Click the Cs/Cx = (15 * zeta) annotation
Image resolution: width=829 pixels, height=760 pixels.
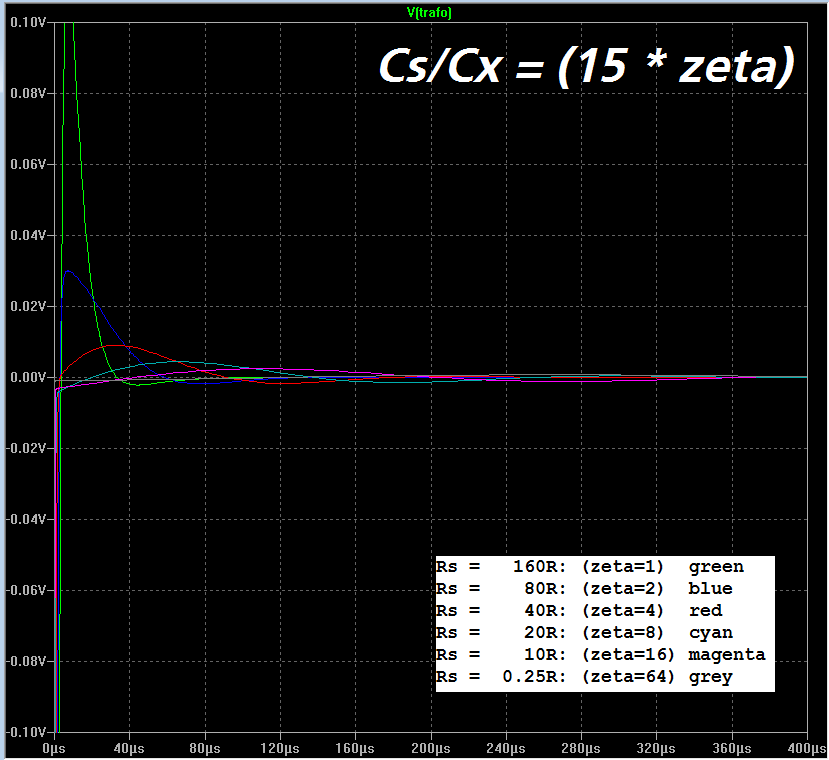click(x=587, y=67)
